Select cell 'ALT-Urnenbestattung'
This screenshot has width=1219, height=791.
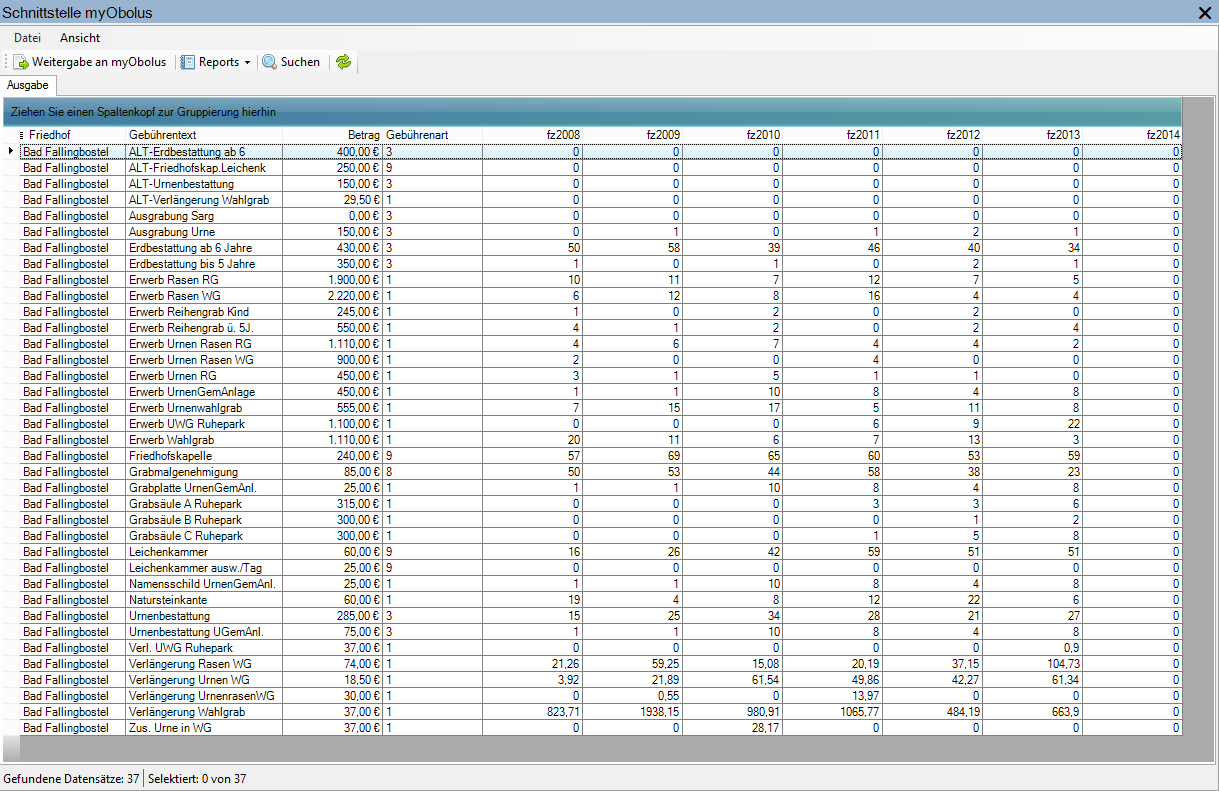204,184
